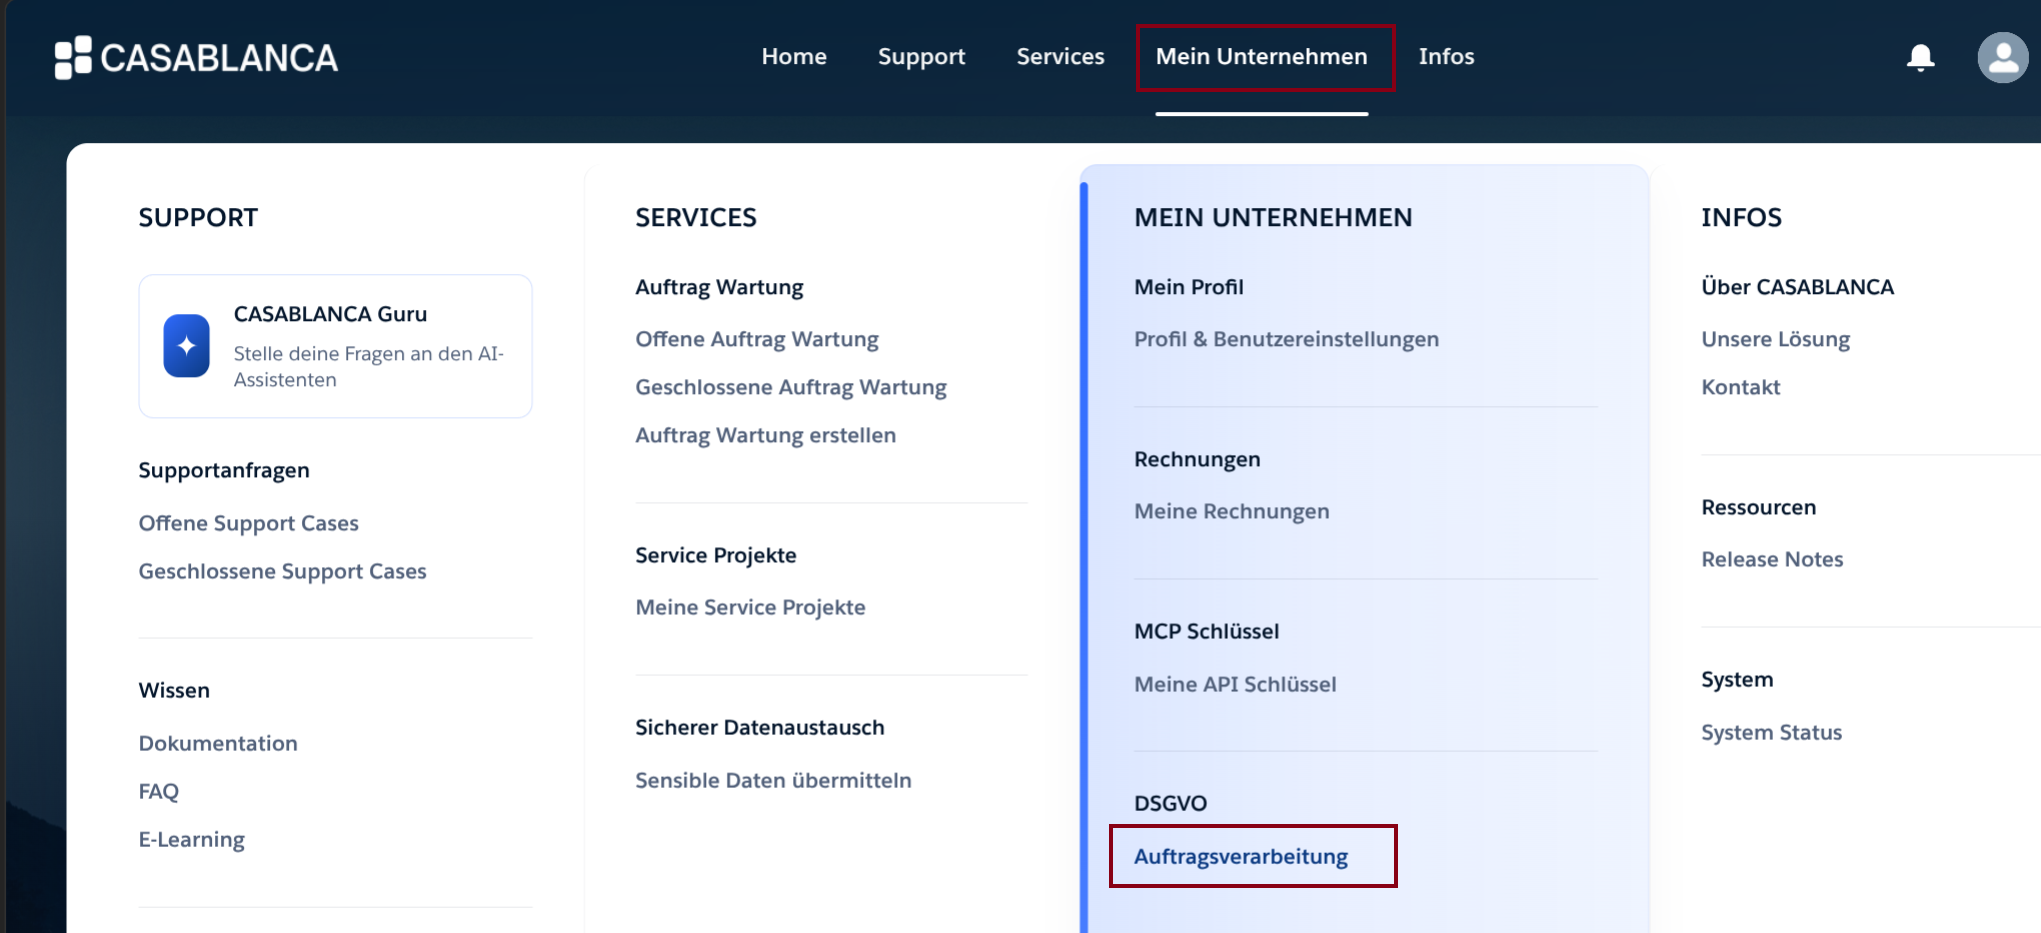This screenshot has width=2041, height=933.
Task: Open Unsere Lösung link
Action: [1775, 339]
